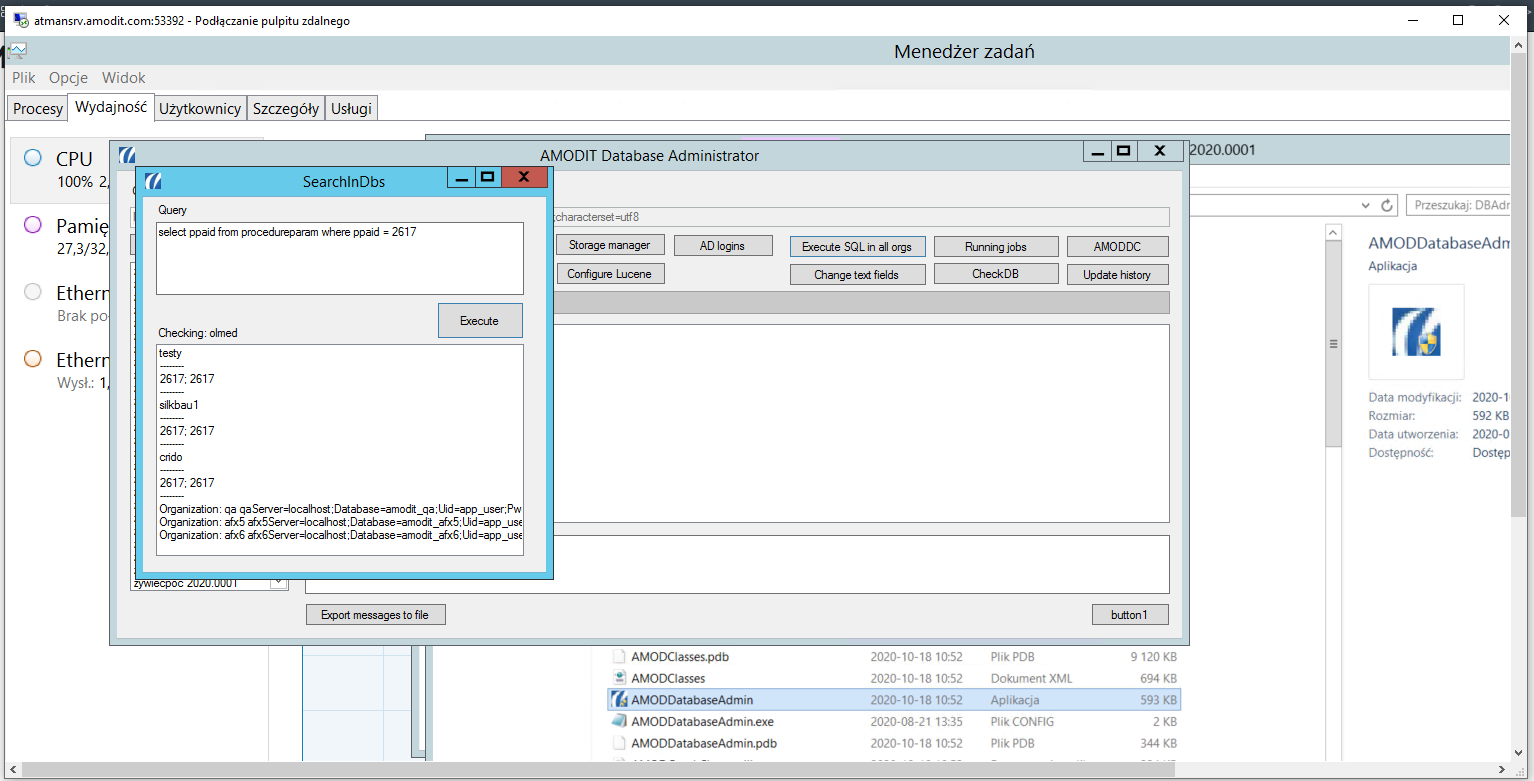The height and width of the screenshot is (781, 1534).
Task: Open the Plik menu in Task Manager
Action: [x=24, y=77]
